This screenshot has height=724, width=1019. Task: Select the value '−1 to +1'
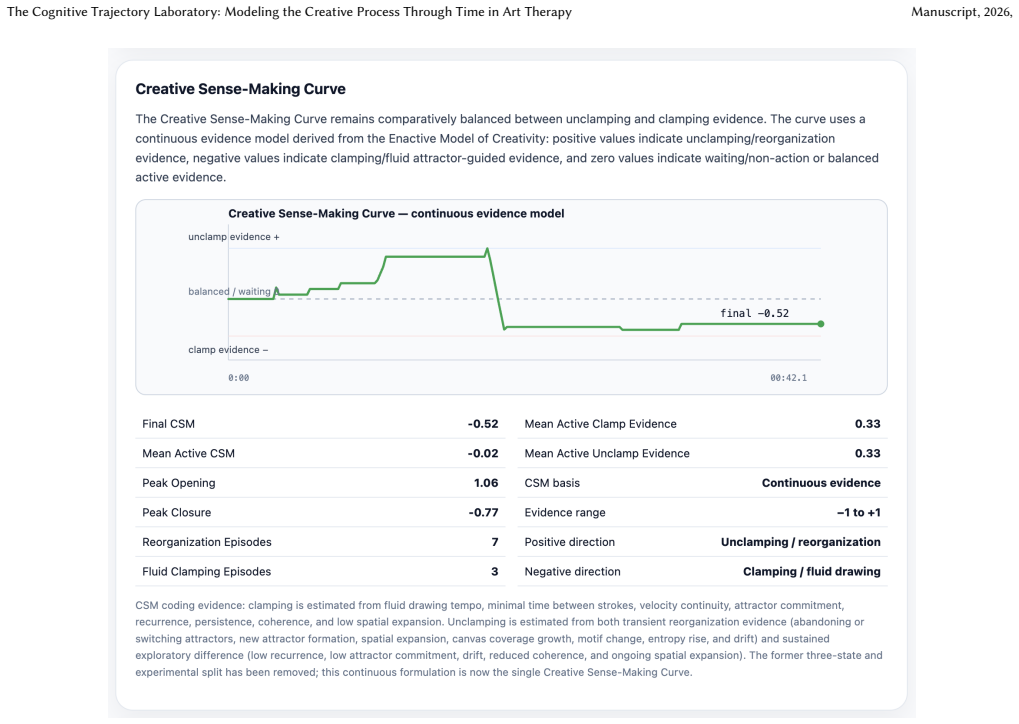pos(858,512)
